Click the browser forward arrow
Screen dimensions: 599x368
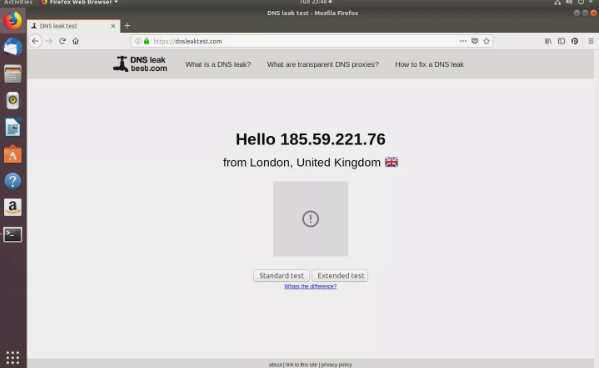point(49,41)
